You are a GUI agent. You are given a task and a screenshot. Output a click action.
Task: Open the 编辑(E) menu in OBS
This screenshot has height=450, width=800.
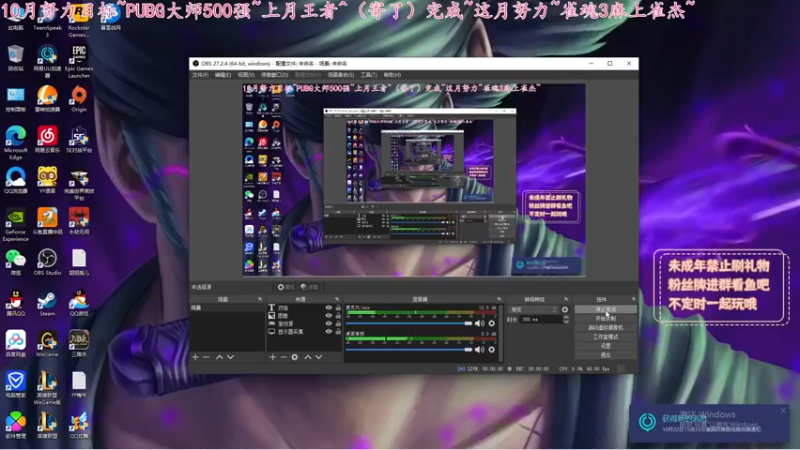pos(222,75)
